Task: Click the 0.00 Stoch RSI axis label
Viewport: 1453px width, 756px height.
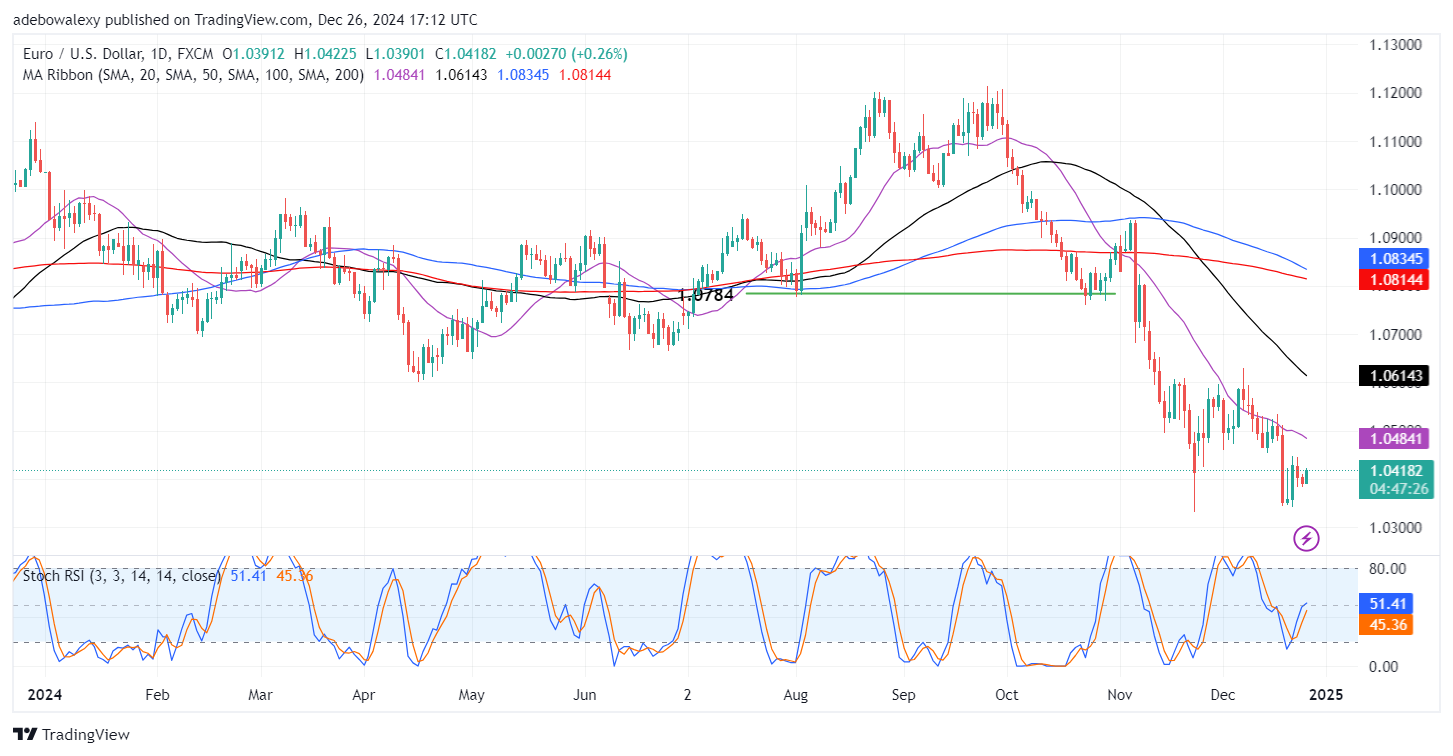Action: point(1382,666)
